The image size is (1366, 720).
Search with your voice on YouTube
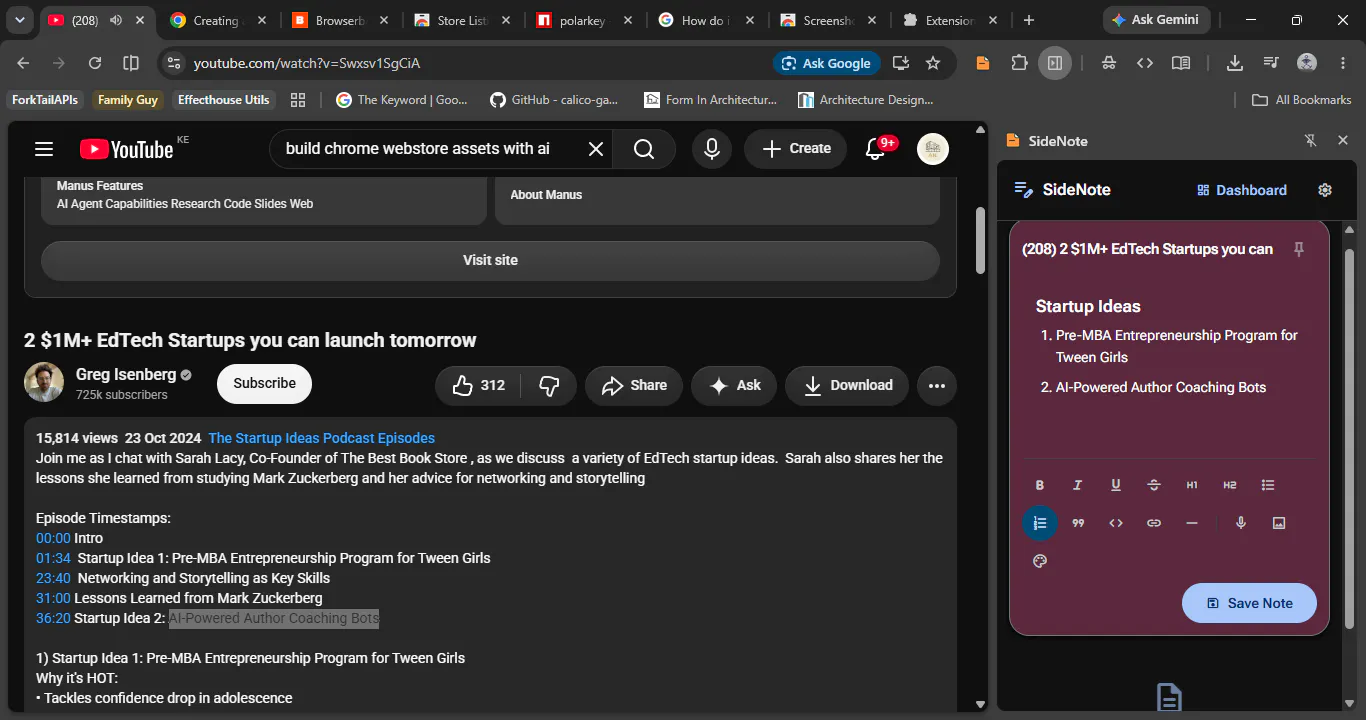pos(711,149)
